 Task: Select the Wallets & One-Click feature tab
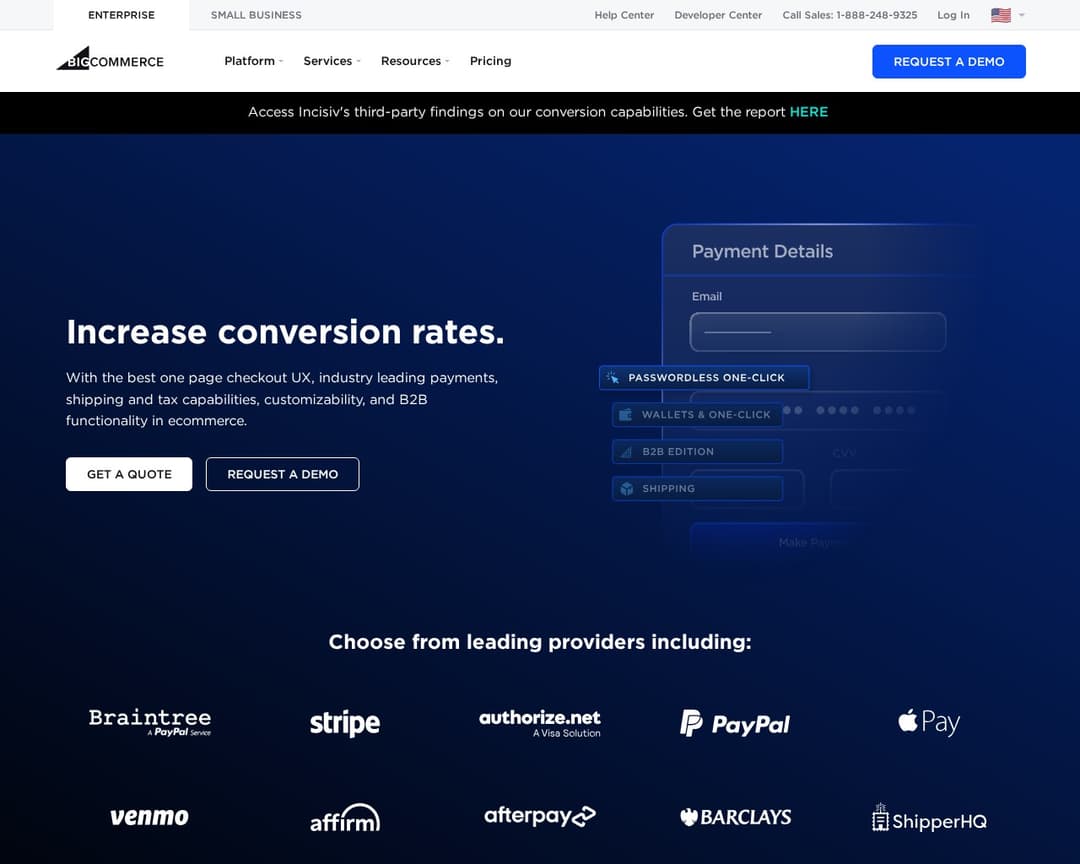coord(697,415)
